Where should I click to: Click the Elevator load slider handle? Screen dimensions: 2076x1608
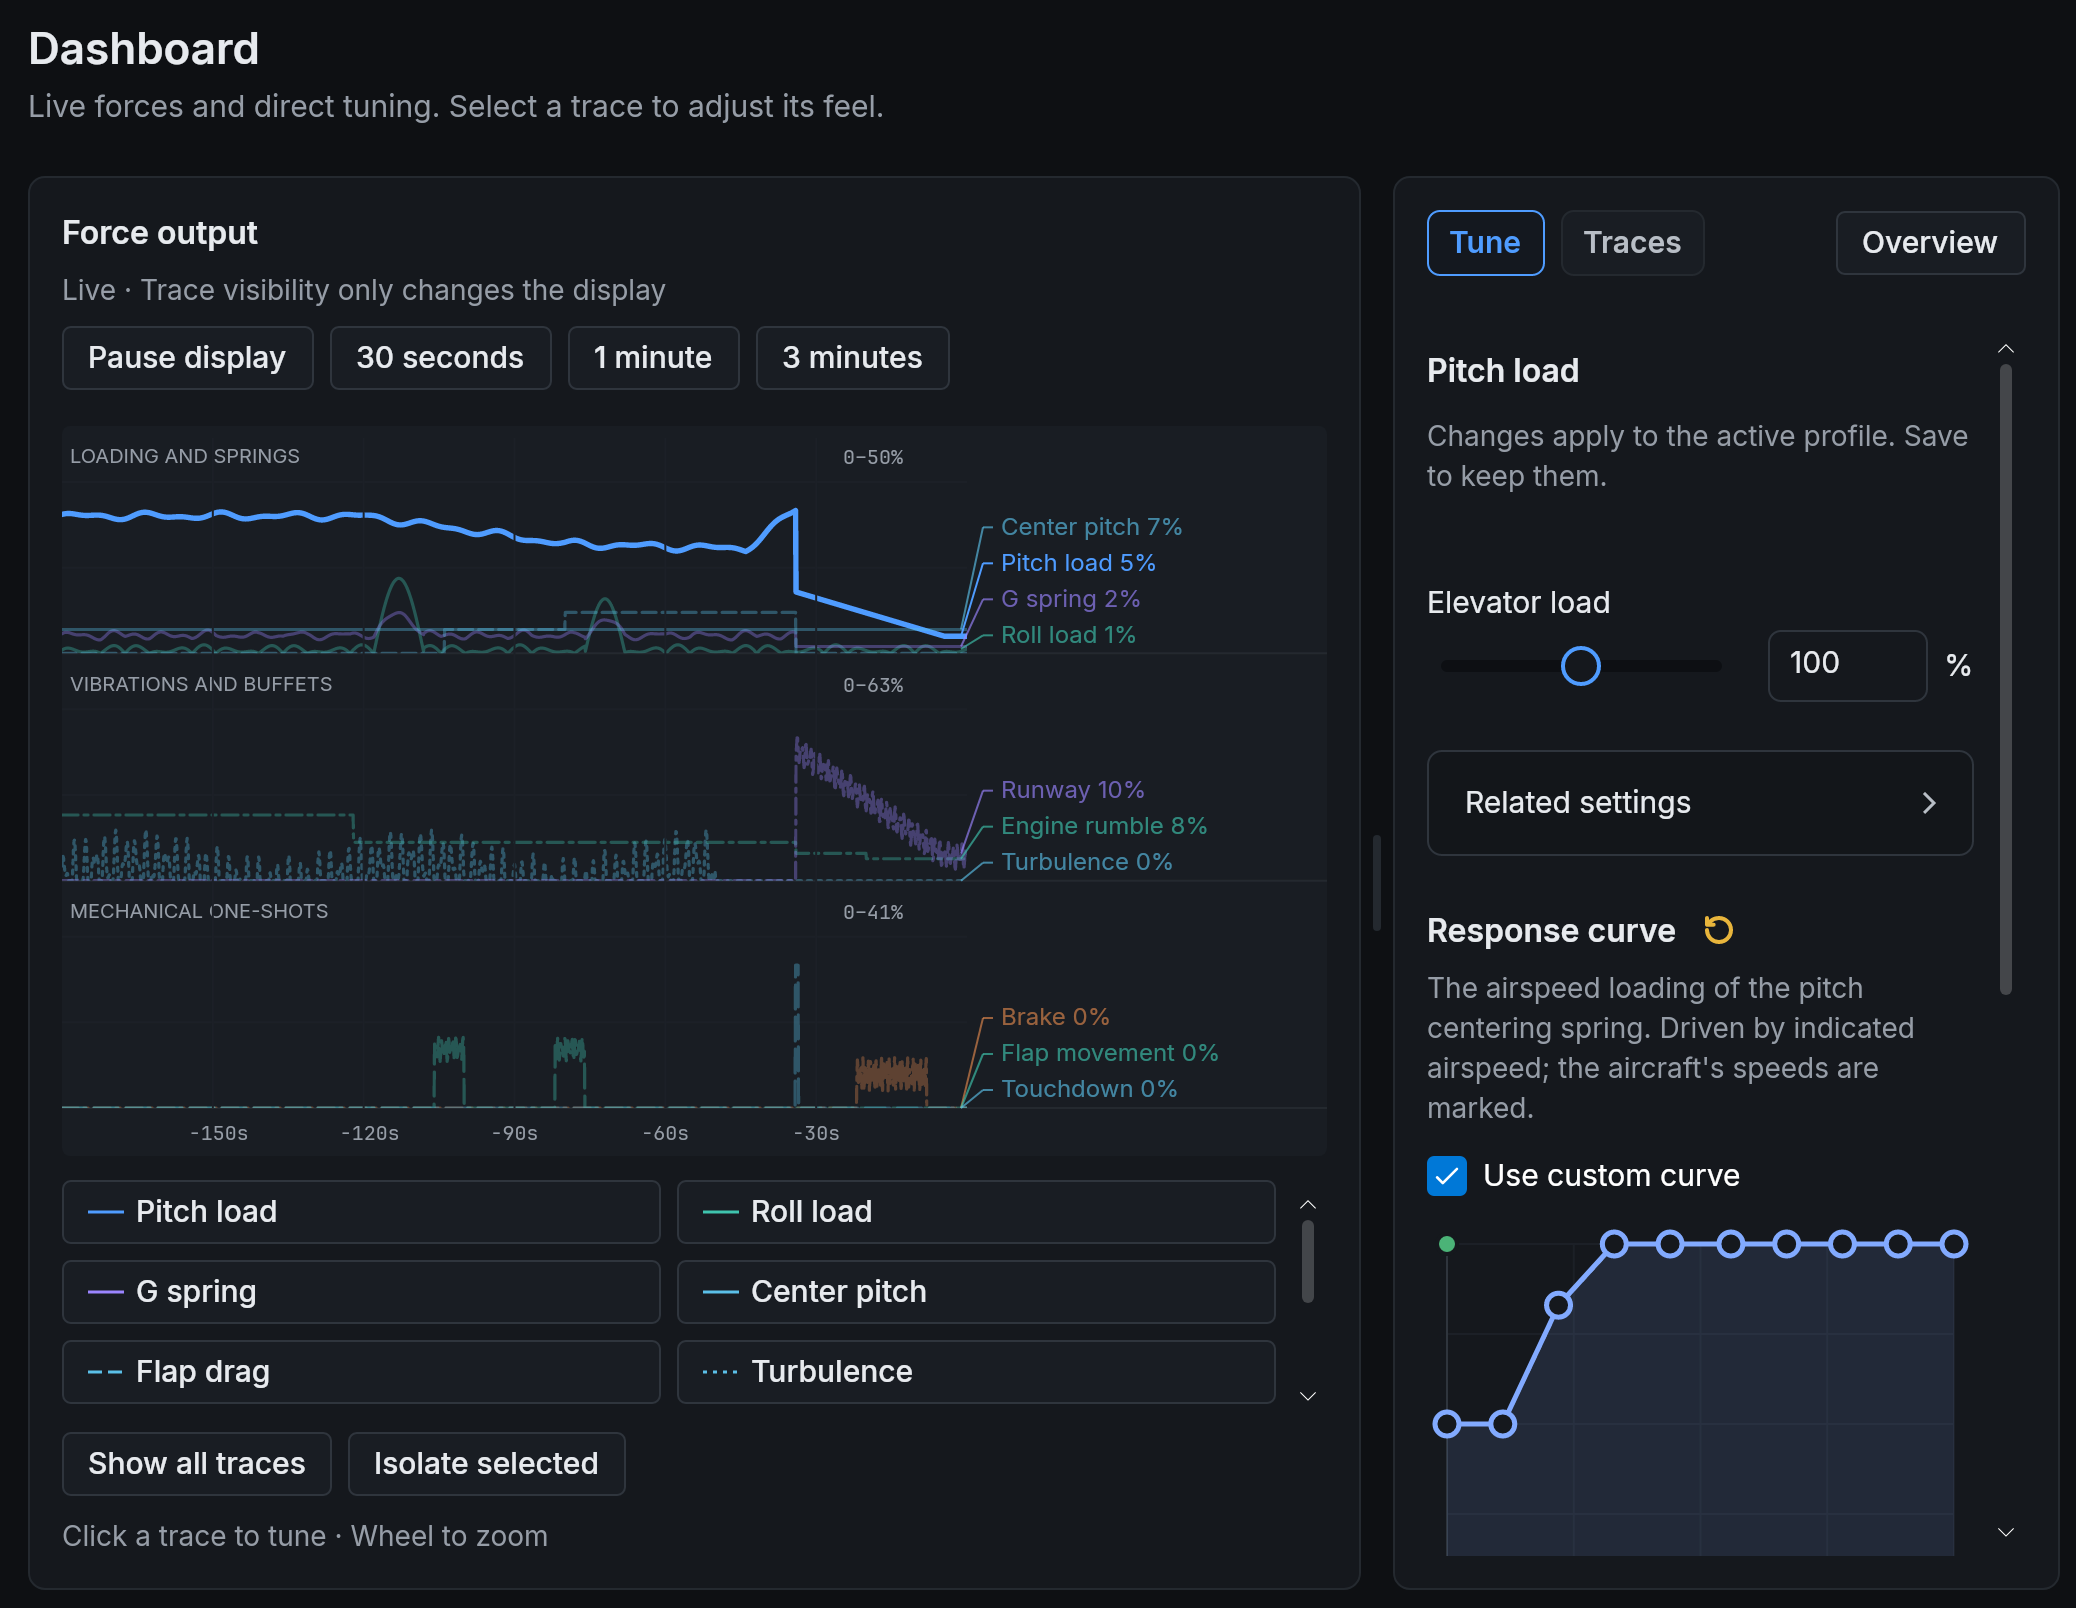pyautogui.click(x=1581, y=666)
